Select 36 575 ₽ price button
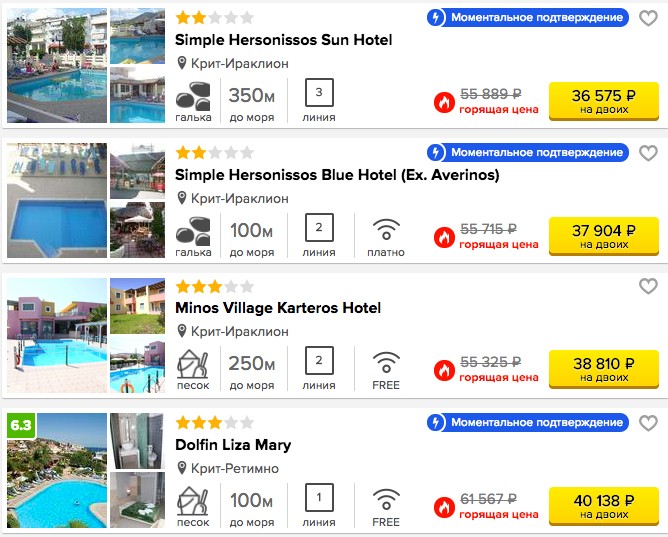The width and height of the screenshot is (668, 537). click(x=604, y=101)
